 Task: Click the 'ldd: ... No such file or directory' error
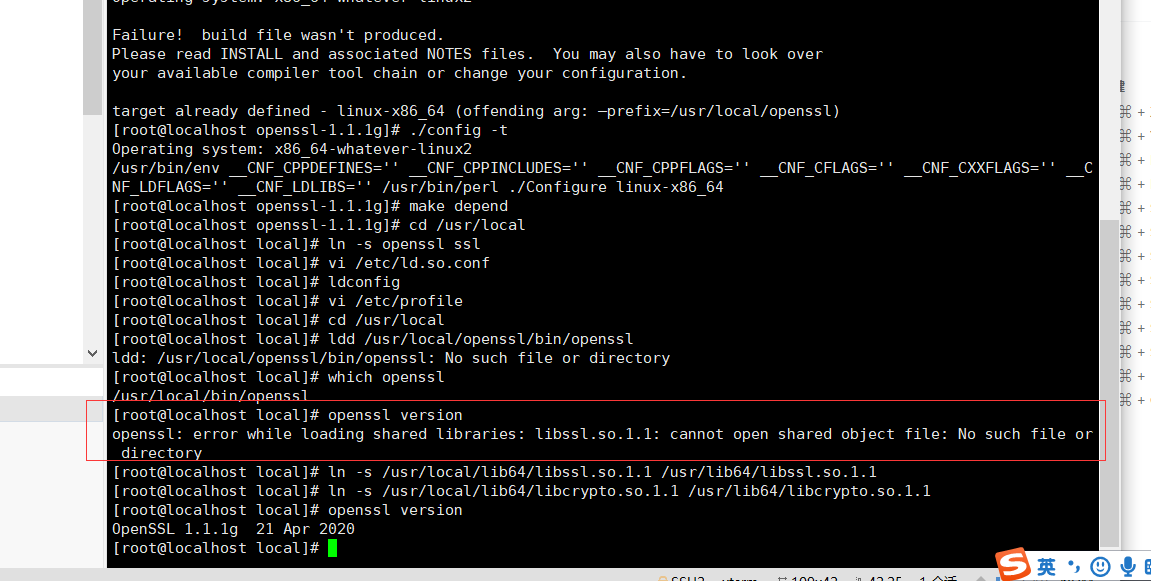pyautogui.click(x=391, y=358)
